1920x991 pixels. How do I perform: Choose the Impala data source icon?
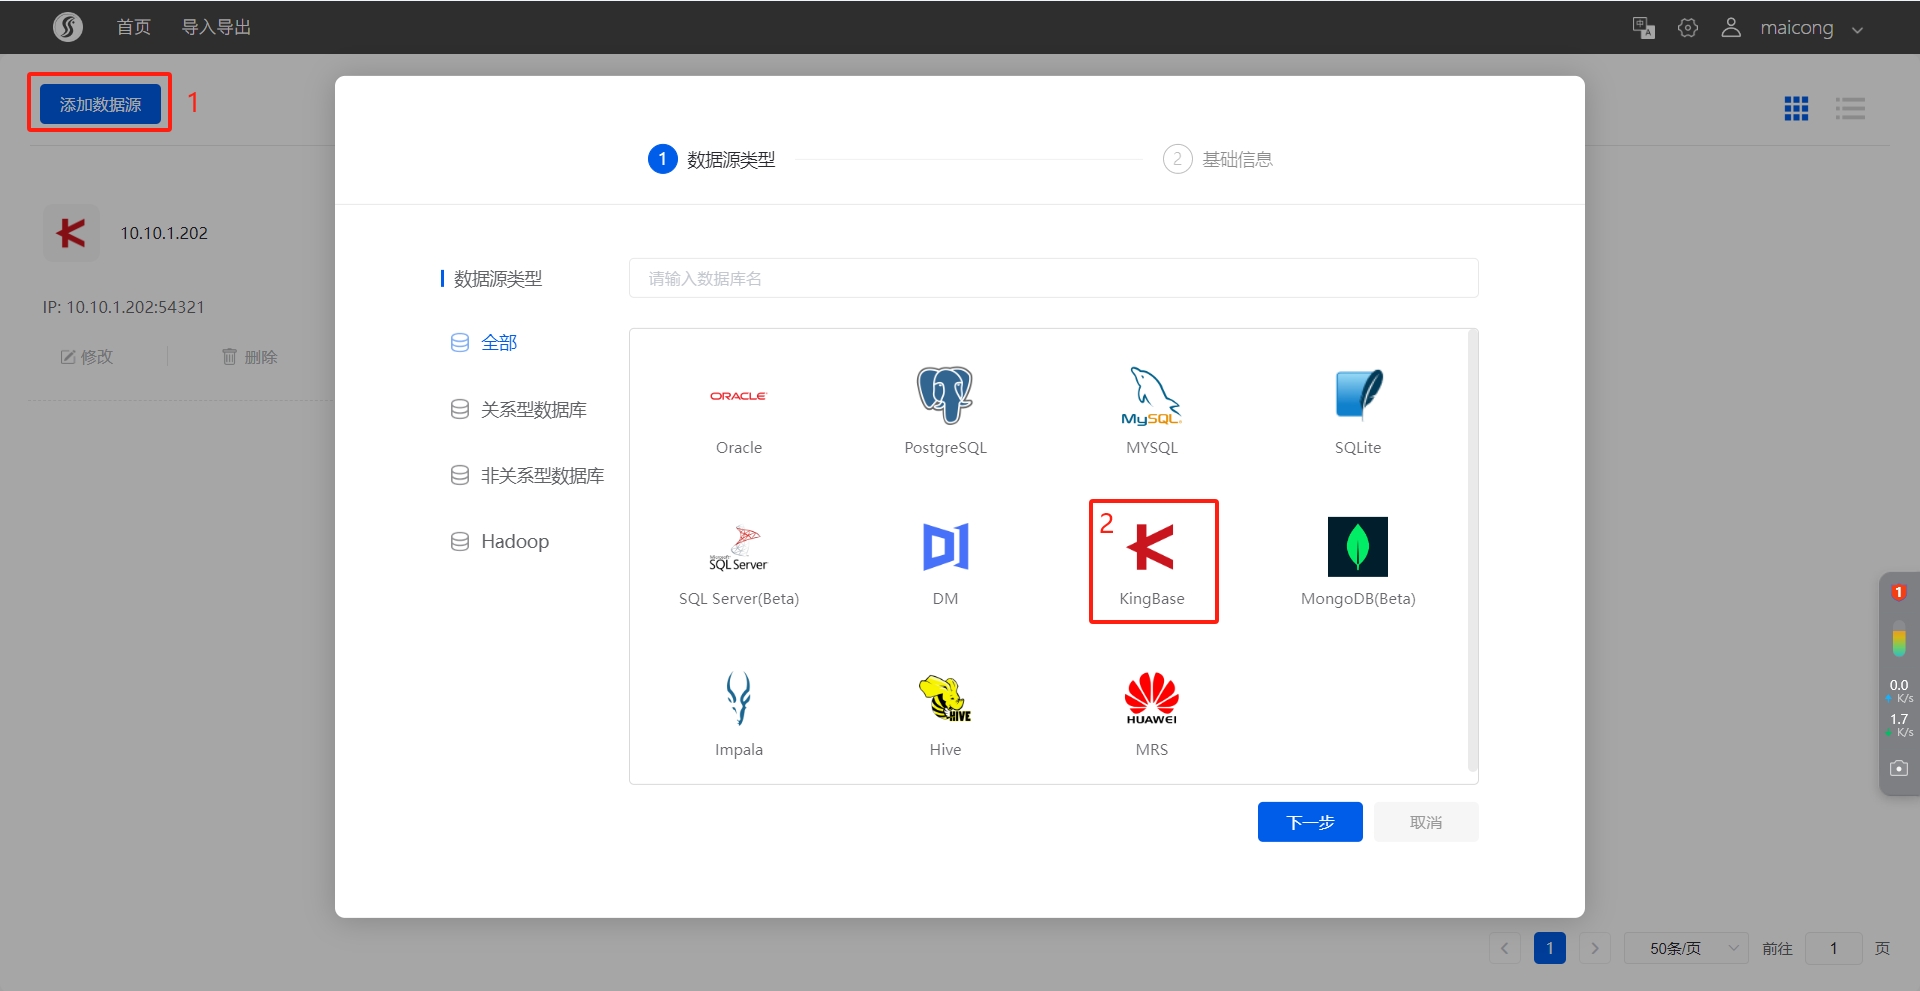(738, 698)
